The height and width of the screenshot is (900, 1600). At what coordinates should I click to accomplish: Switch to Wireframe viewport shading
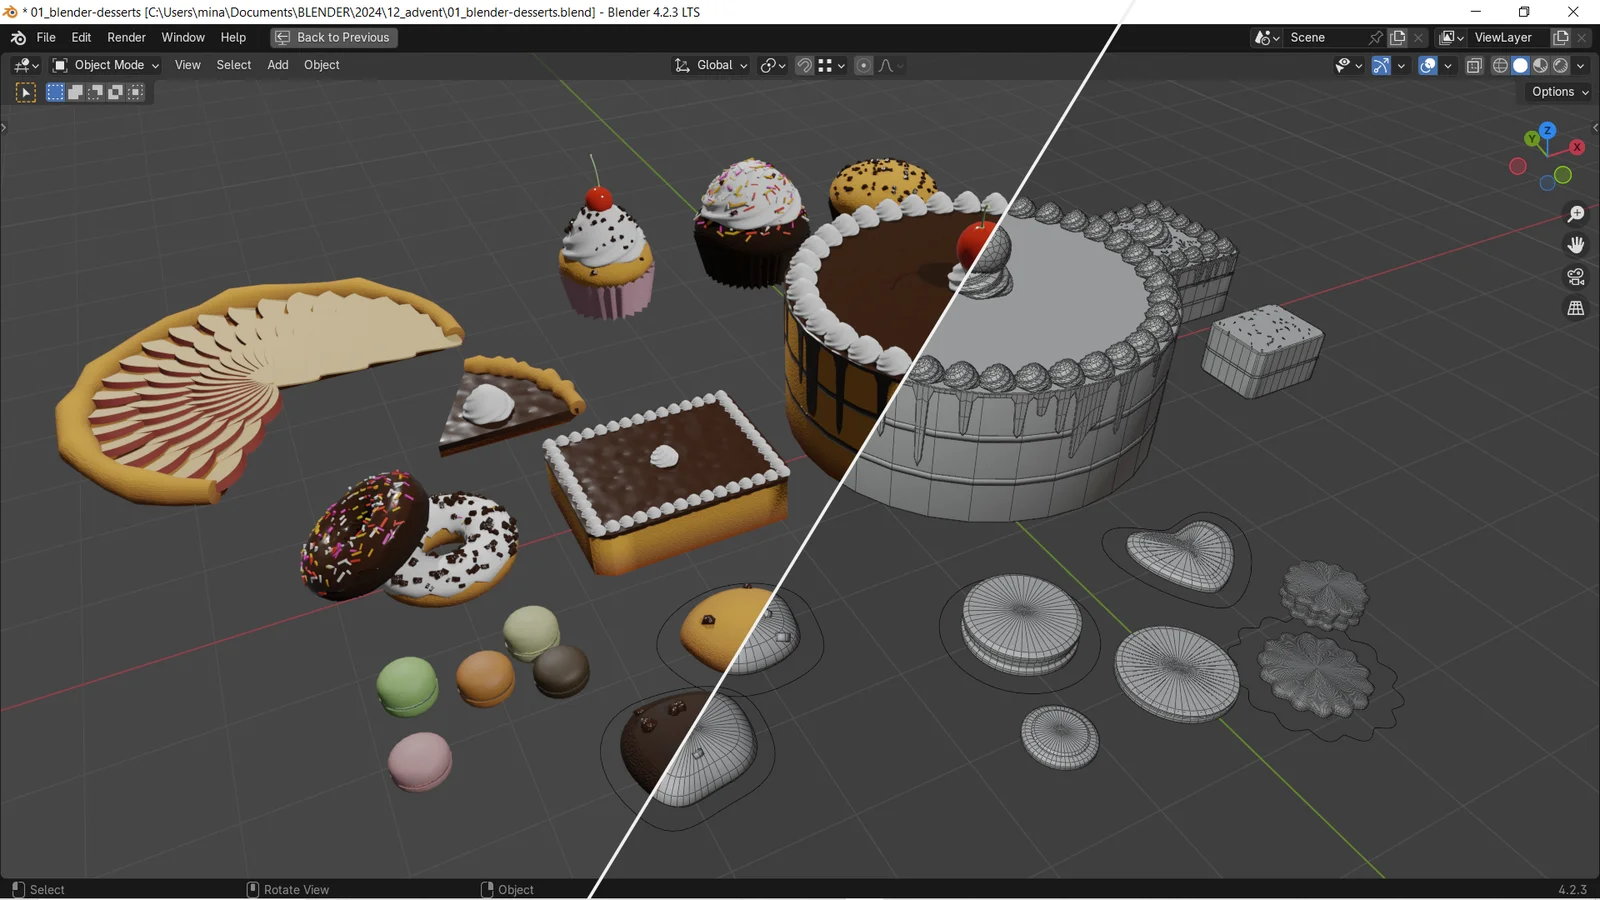click(1499, 65)
